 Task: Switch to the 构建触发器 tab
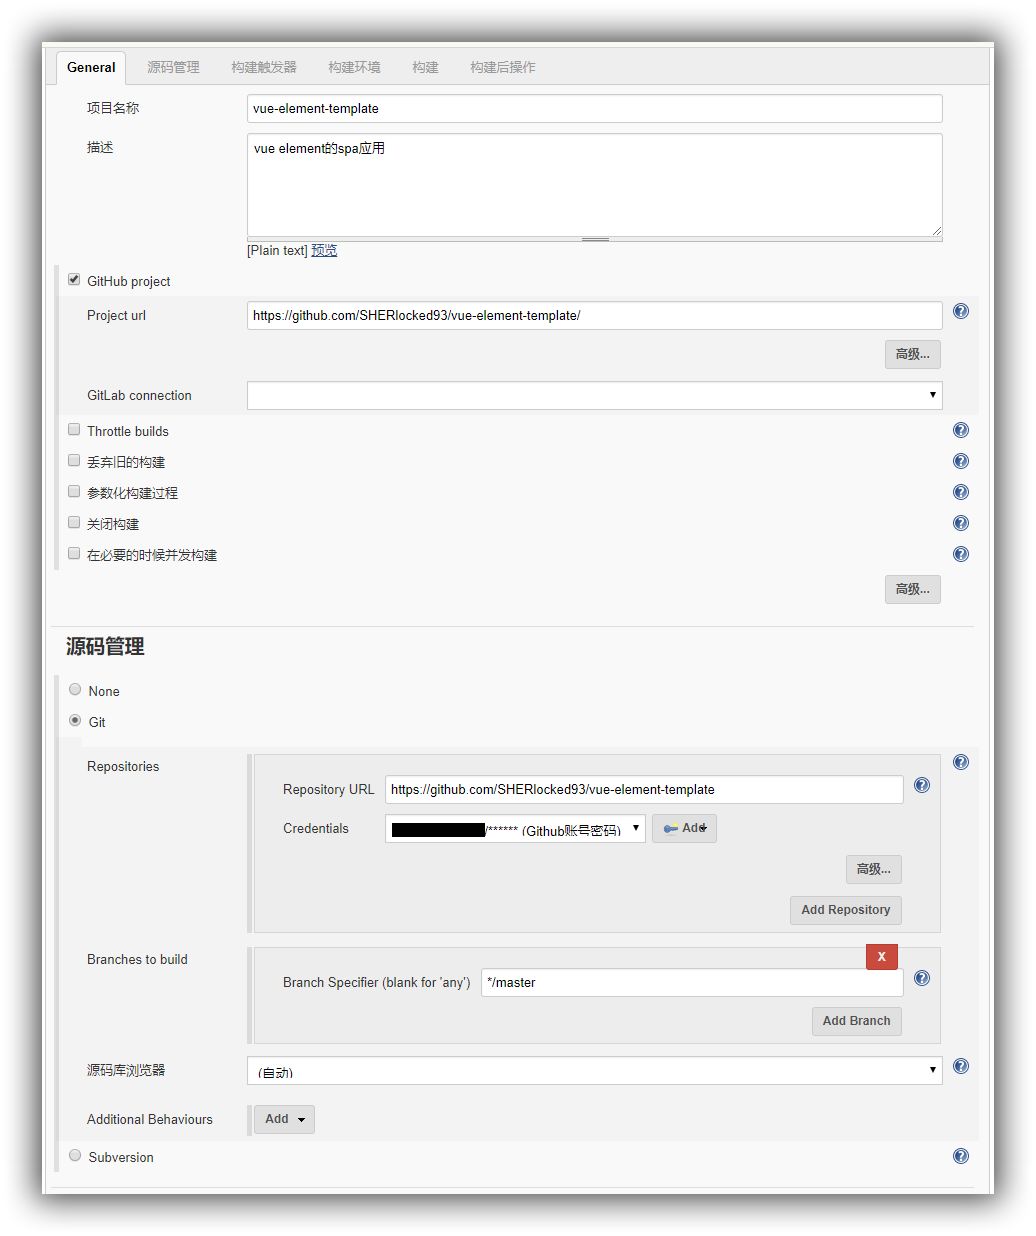(x=264, y=67)
